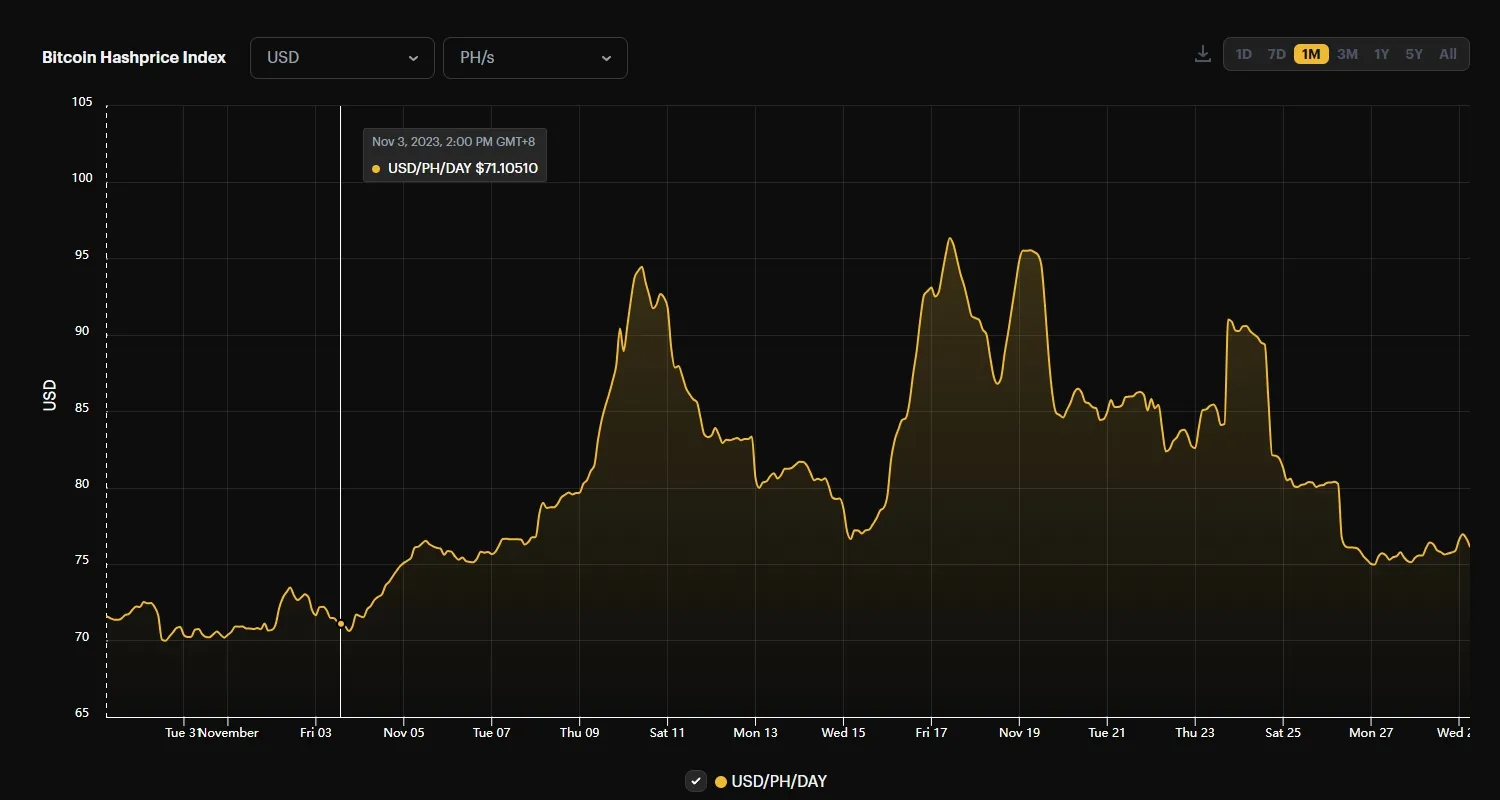Image resolution: width=1500 pixels, height=800 pixels.
Task: Click the Thu 09 date label
Action: click(x=580, y=732)
